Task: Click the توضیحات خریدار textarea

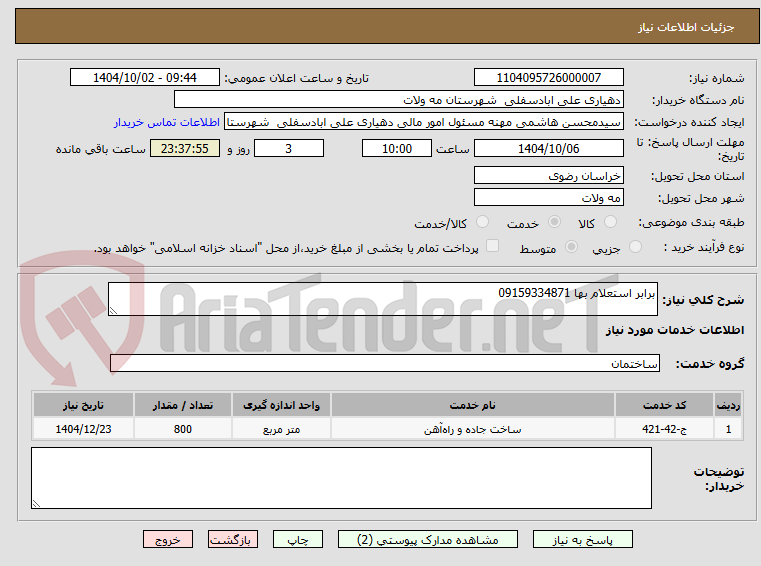Action: coord(341,478)
